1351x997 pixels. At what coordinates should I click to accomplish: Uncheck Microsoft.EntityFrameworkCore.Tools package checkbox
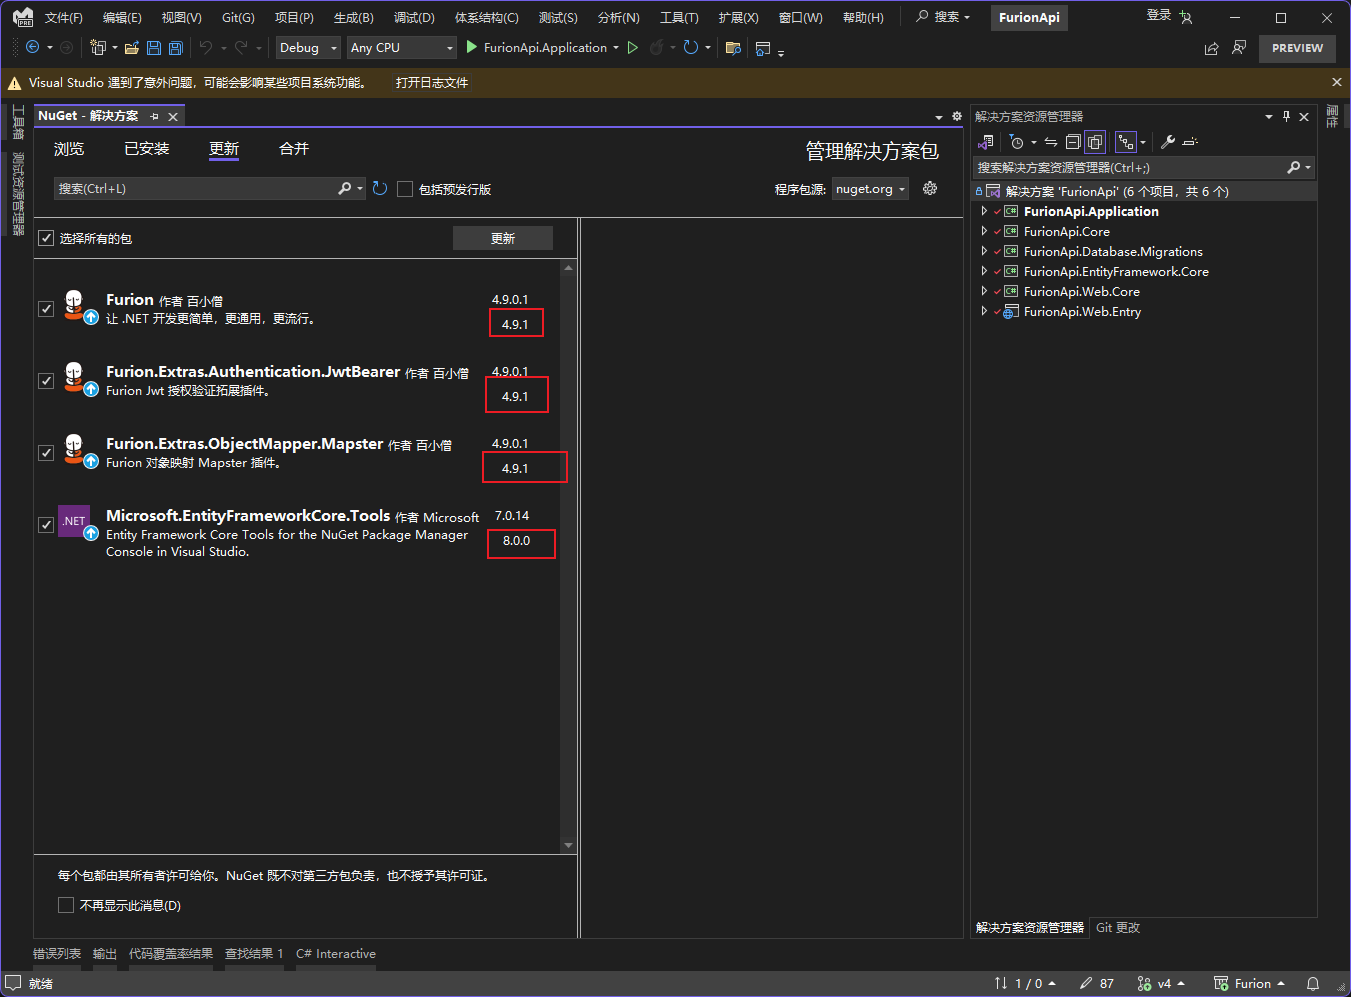pyautogui.click(x=46, y=525)
